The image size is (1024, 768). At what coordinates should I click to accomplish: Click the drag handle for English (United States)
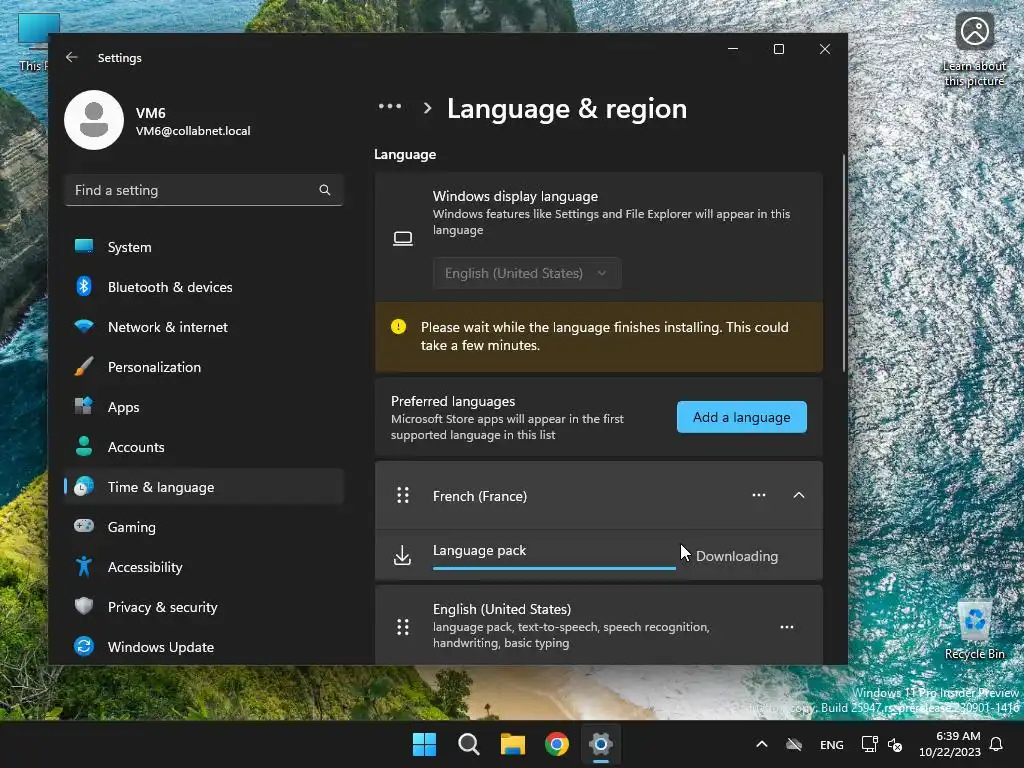(x=403, y=627)
